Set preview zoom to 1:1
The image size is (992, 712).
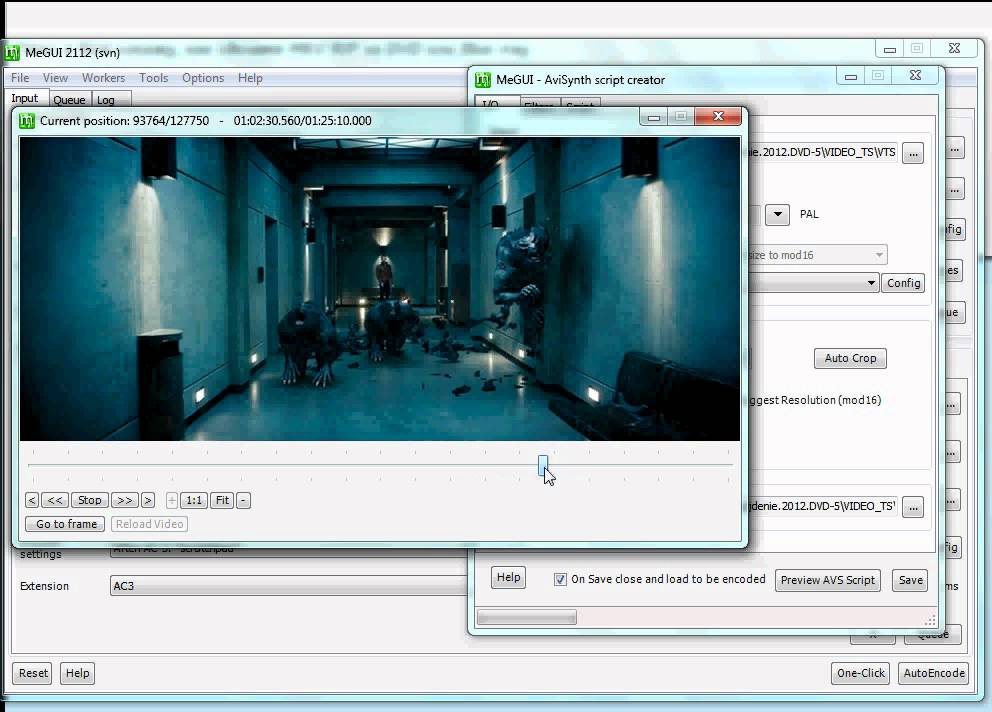(194, 500)
